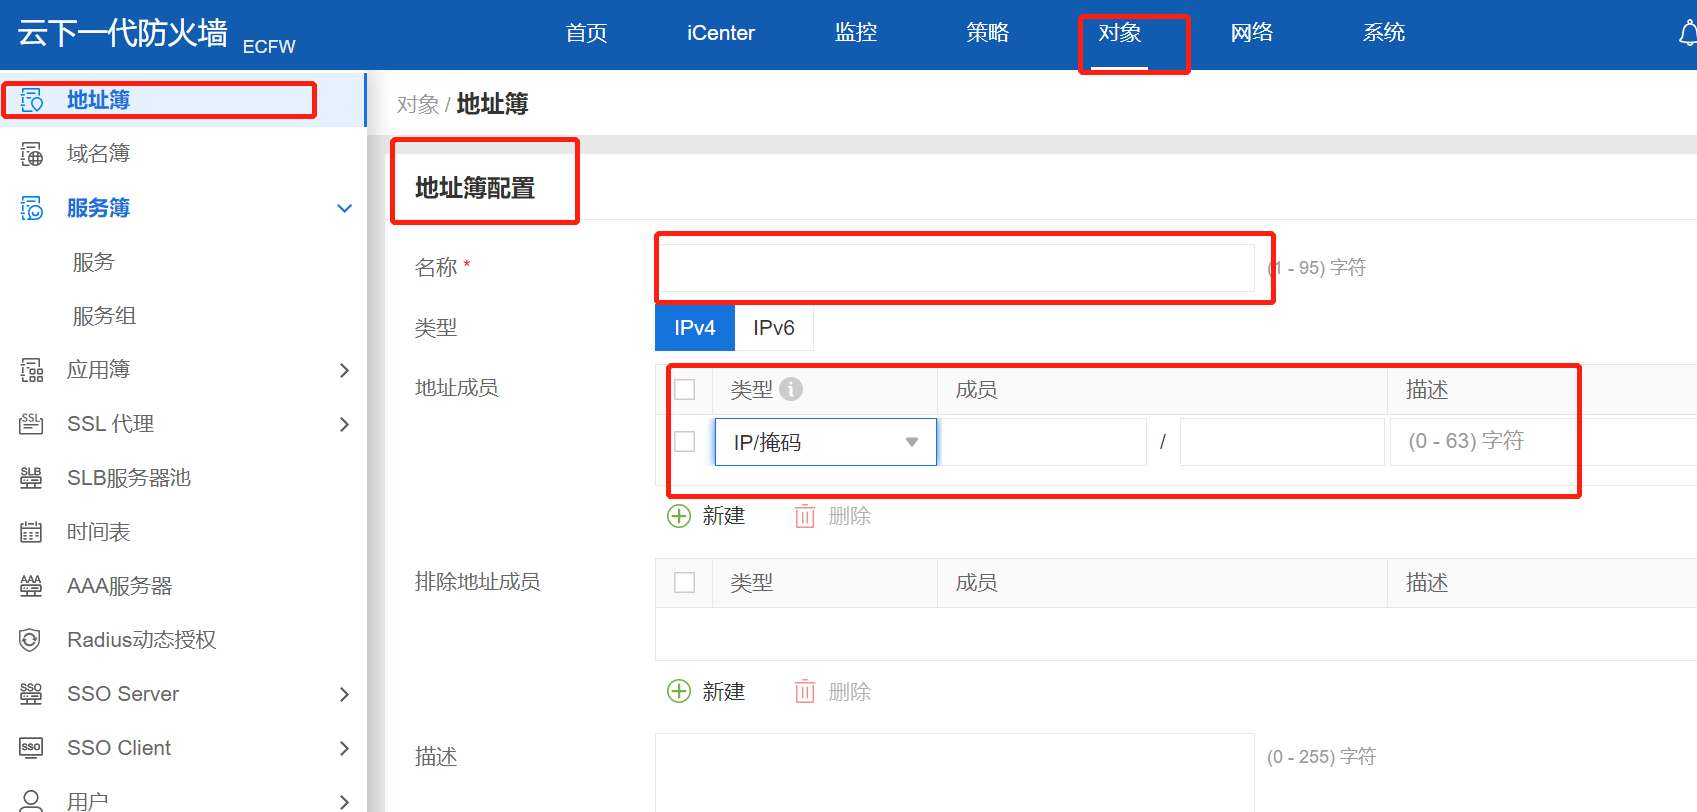Click the notification bell icon
Viewport: 1697px width, 812px height.
(1687, 34)
